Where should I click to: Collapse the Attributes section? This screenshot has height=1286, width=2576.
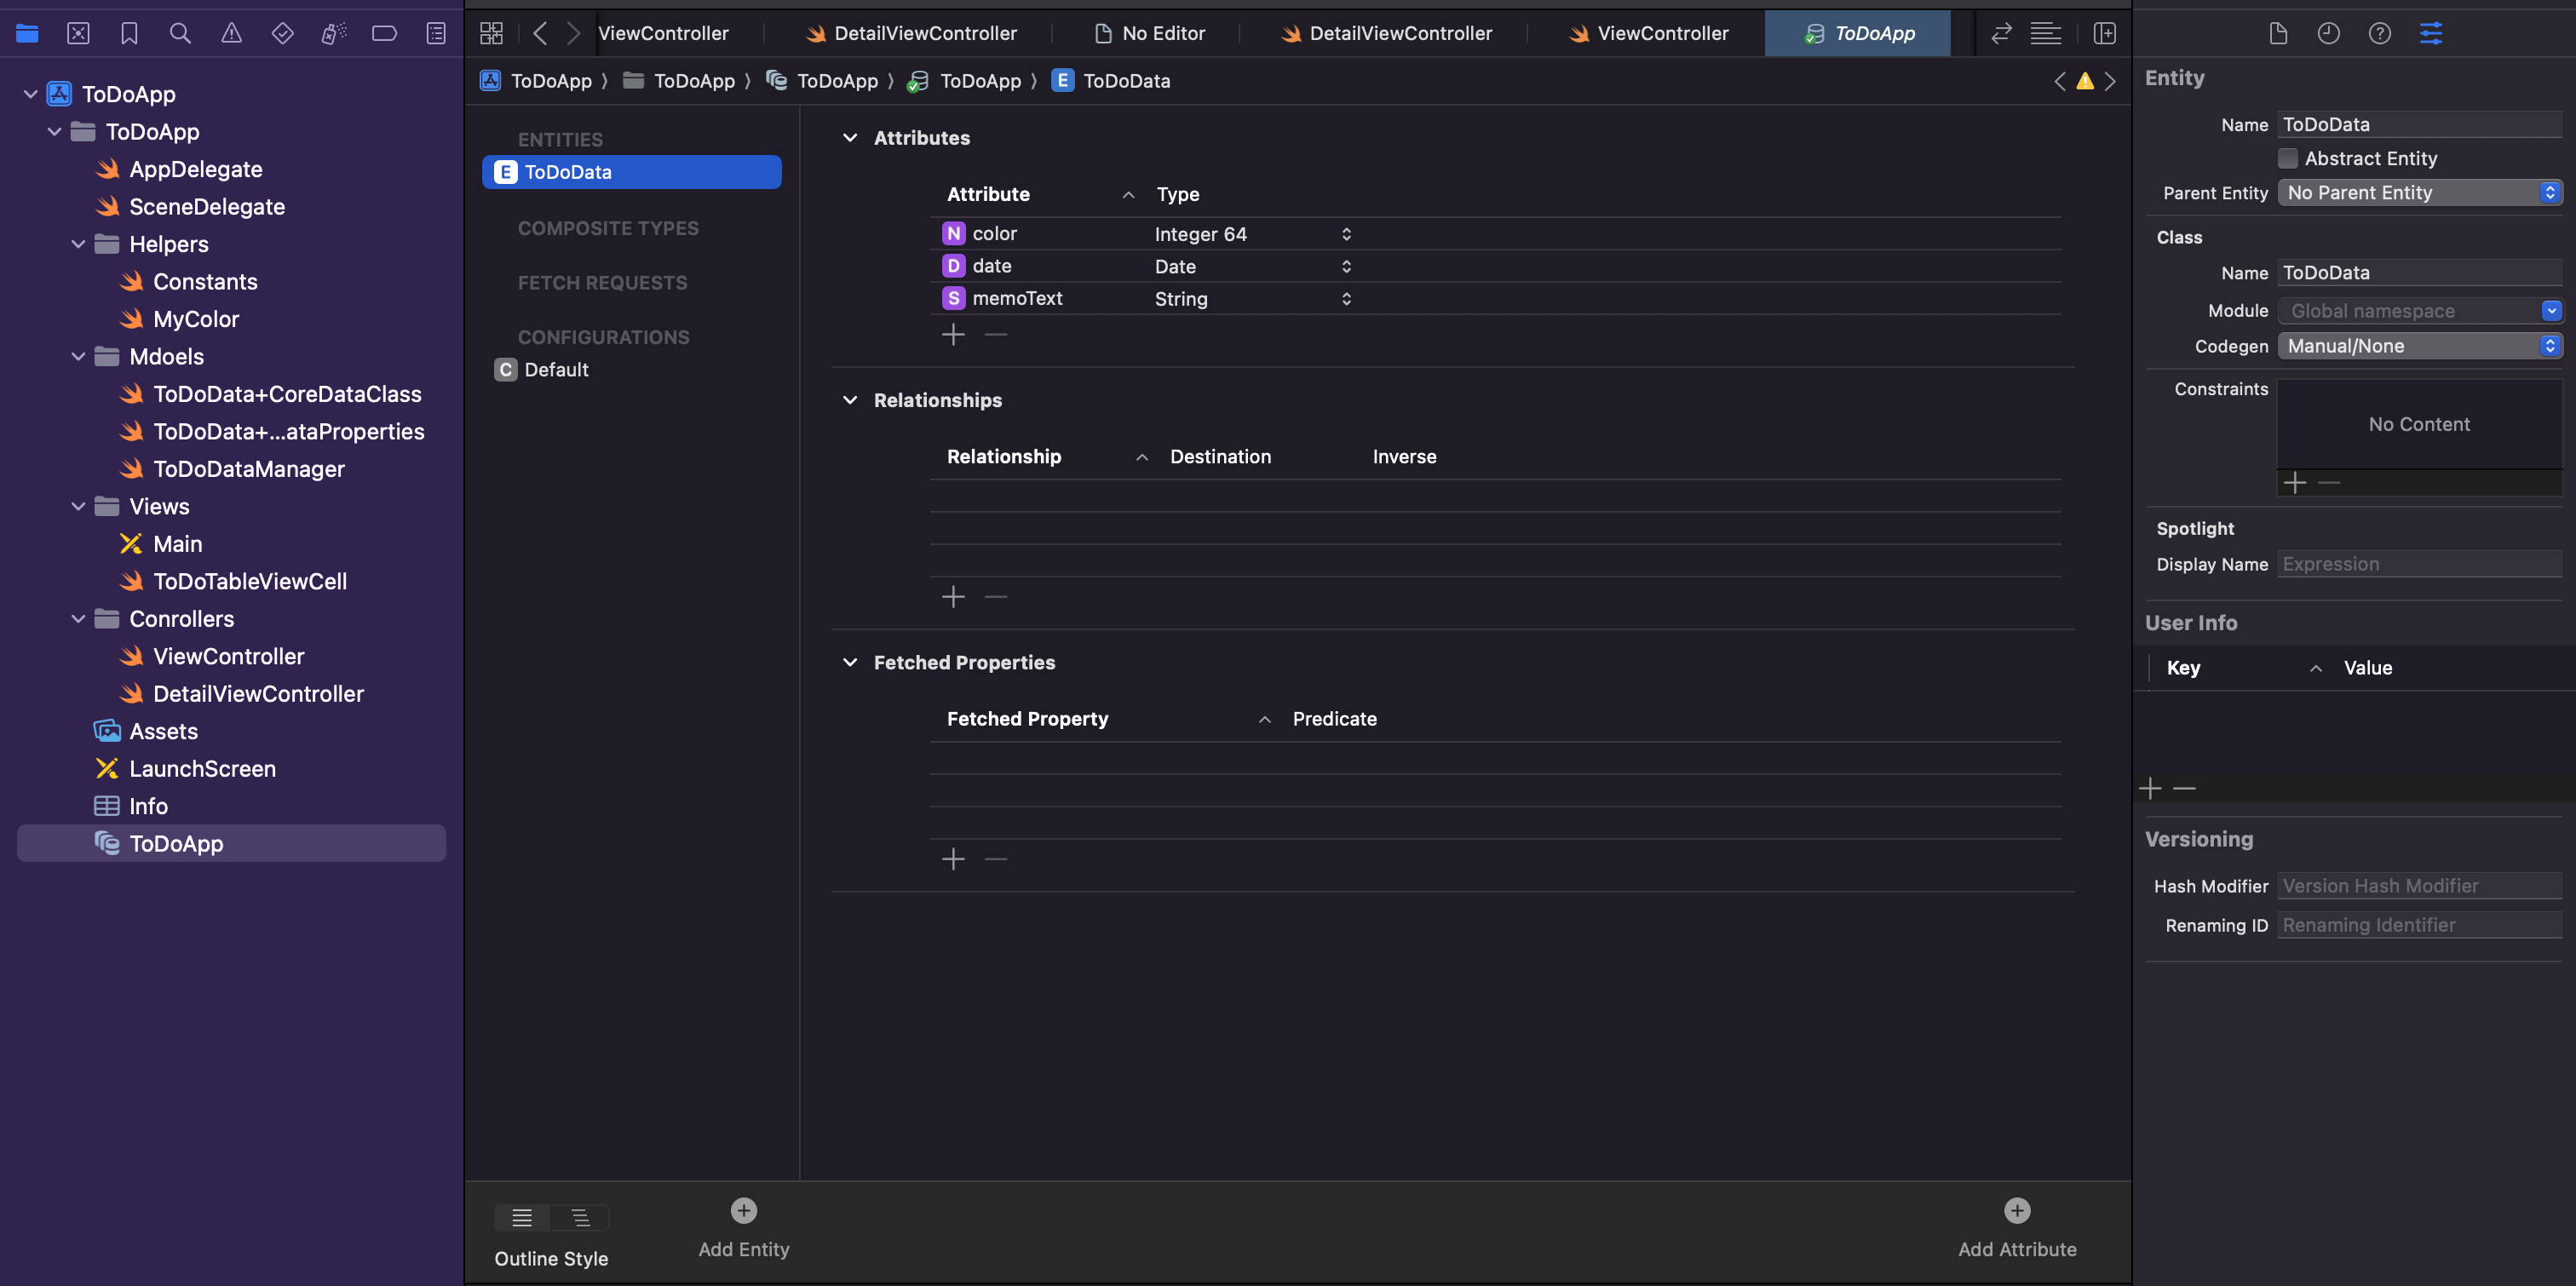pyautogui.click(x=850, y=138)
